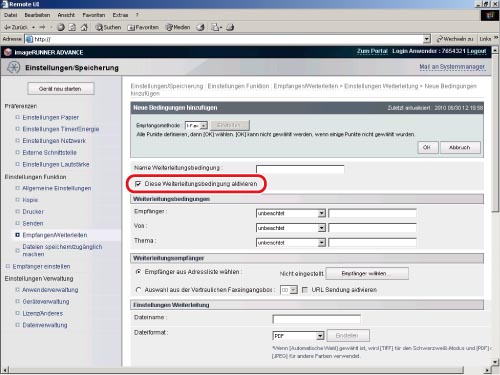Click the Empfänger condition text field
The width and height of the screenshot is (500, 375).
click(372, 213)
